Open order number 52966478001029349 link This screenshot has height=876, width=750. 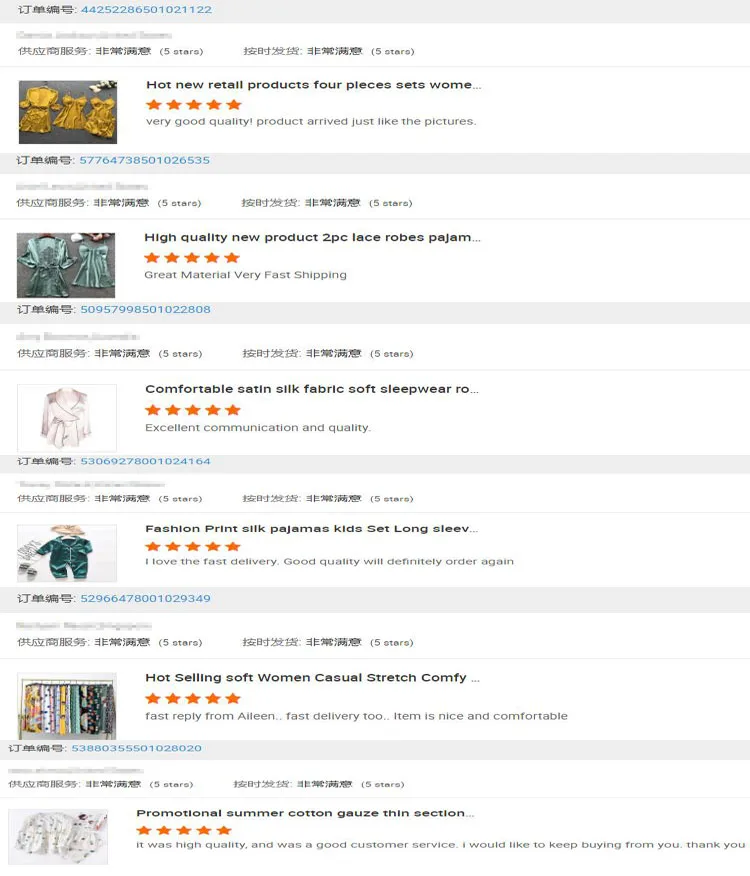(146, 598)
